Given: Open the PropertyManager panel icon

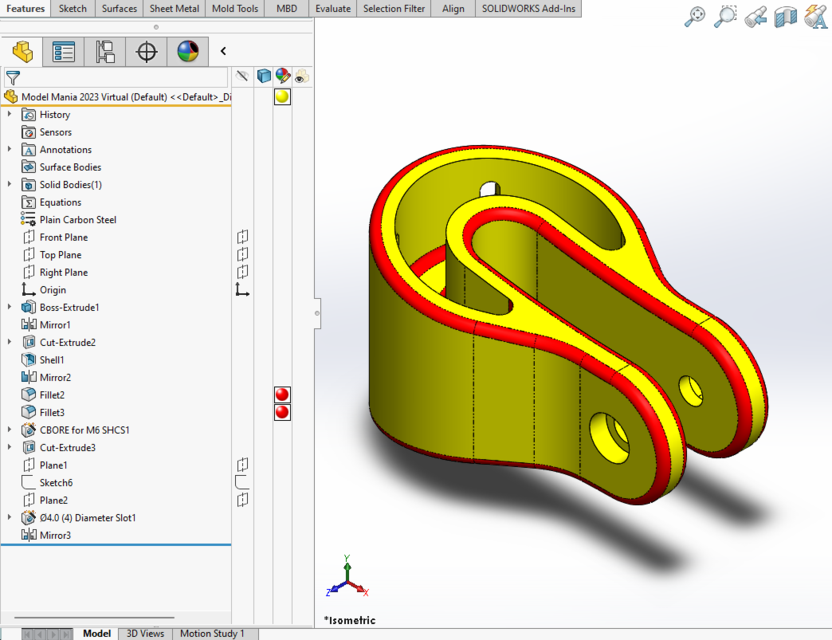Looking at the screenshot, I should tap(65, 51).
